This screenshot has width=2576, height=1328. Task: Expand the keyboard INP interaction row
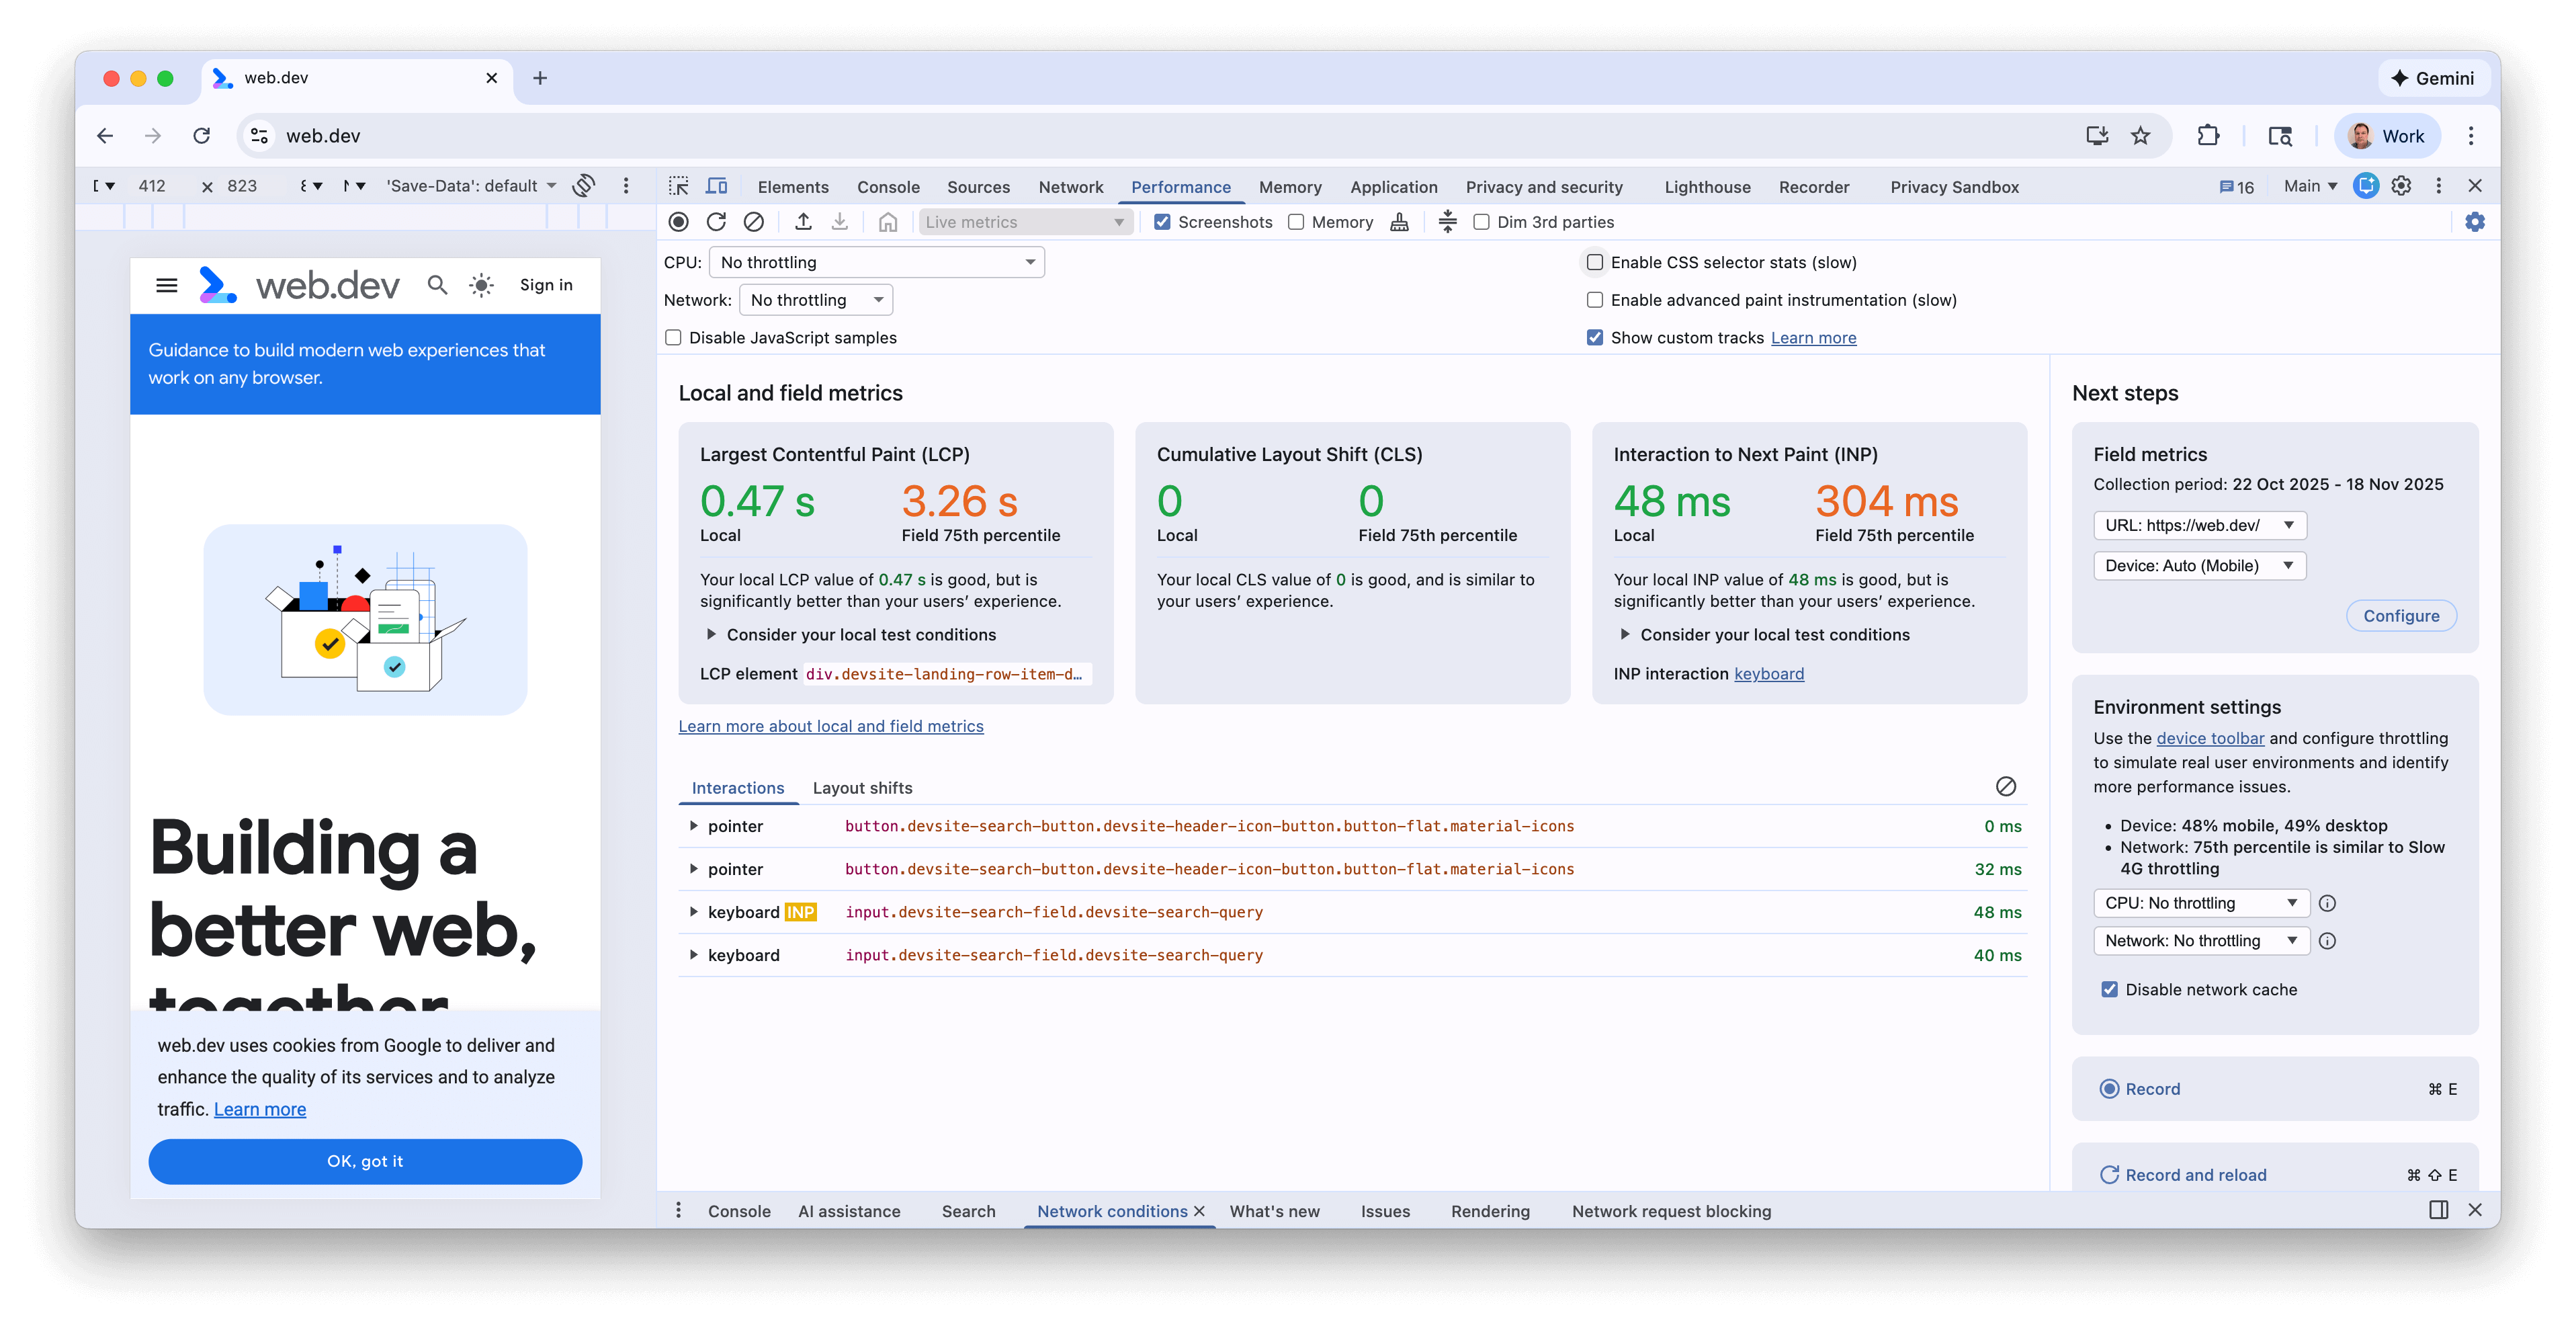pyautogui.click(x=693, y=911)
